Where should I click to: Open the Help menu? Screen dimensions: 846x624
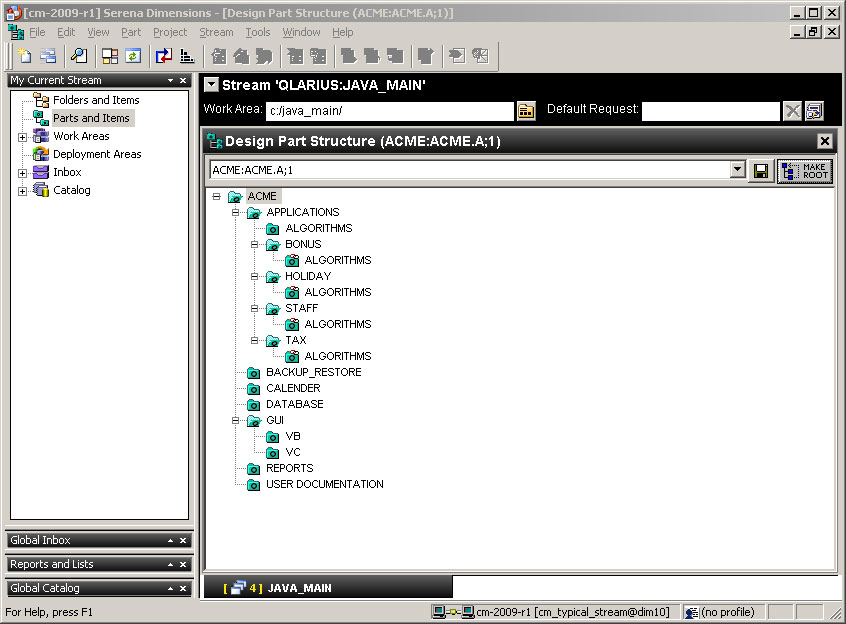pyautogui.click(x=343, y=32)
